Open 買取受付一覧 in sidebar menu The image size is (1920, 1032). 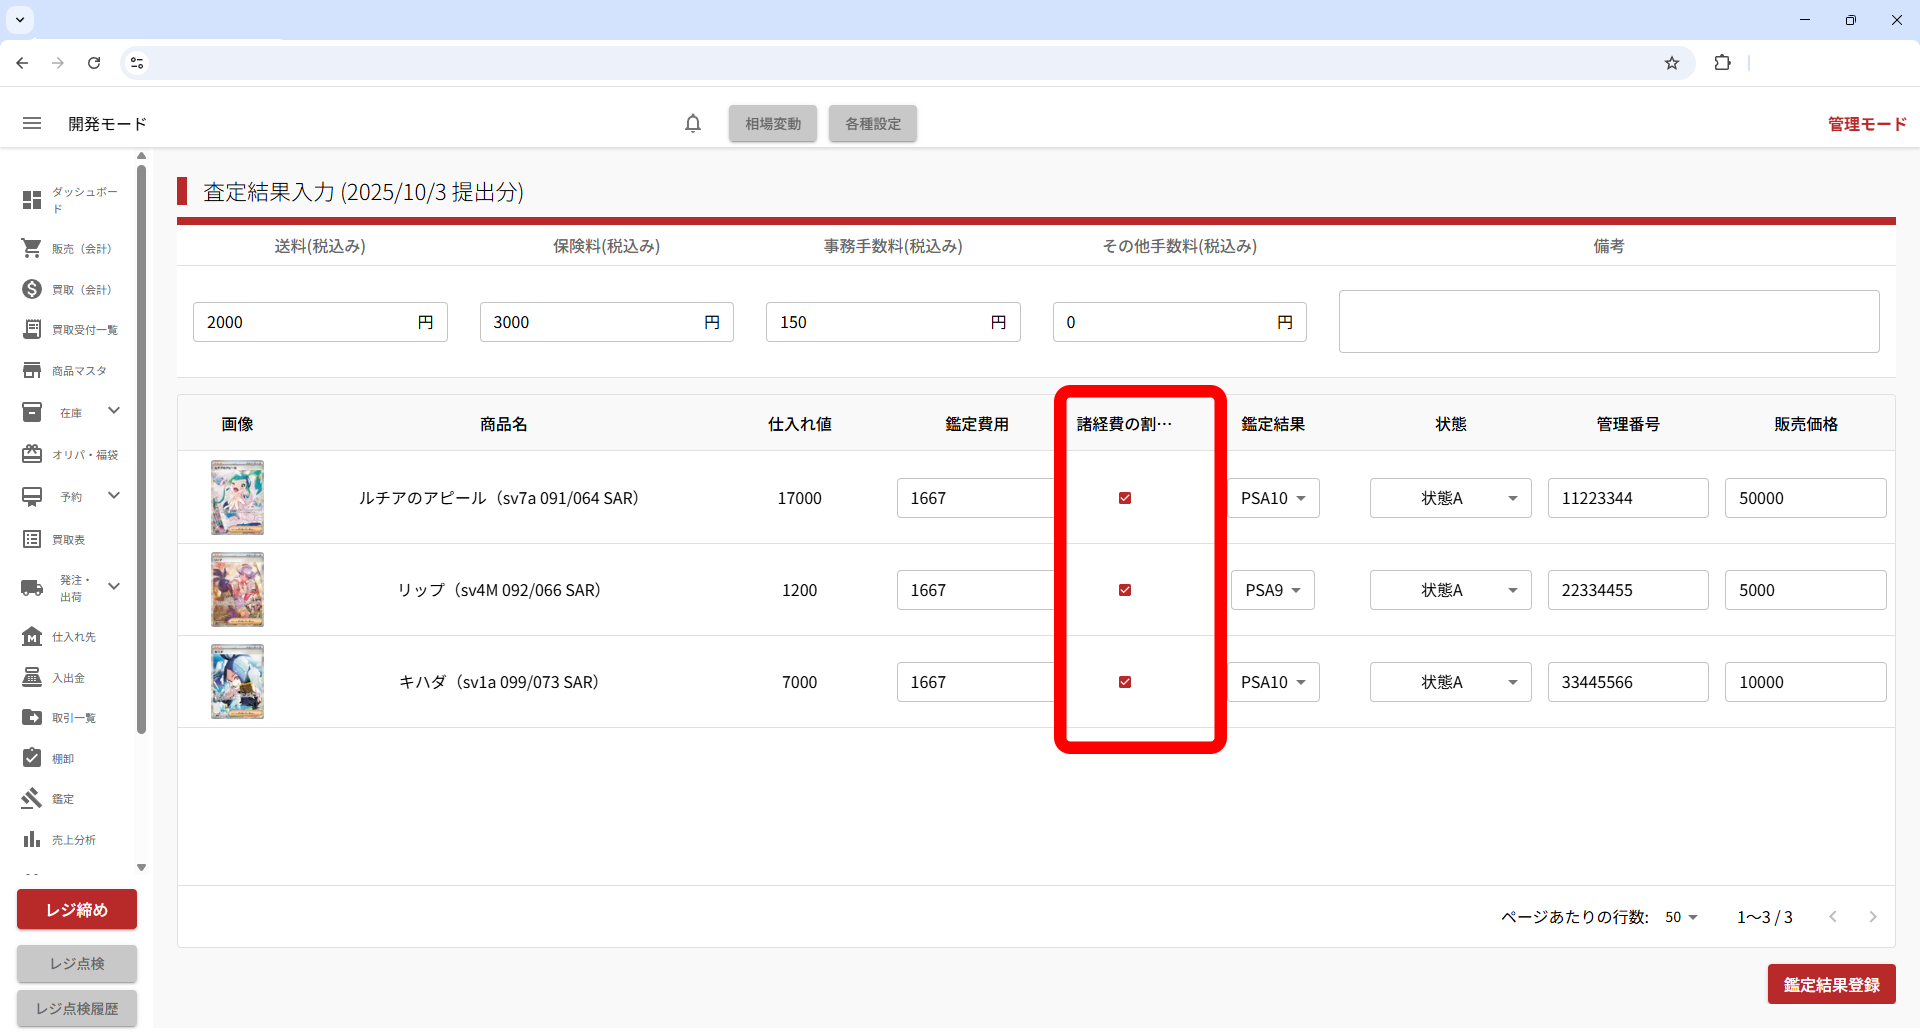pos(84,330)
